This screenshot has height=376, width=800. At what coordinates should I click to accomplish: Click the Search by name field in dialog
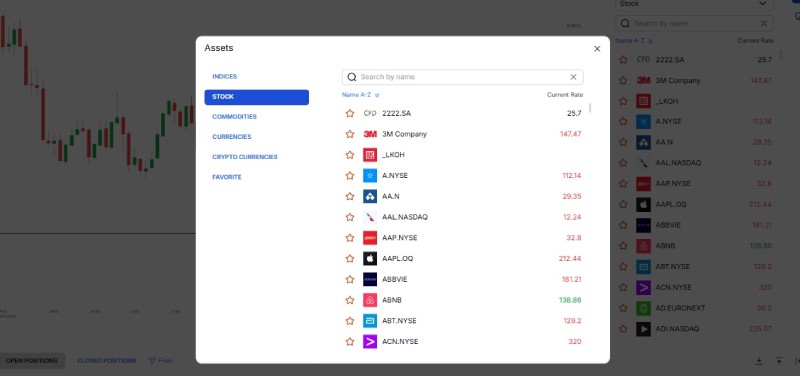click(x=462, y=77)
